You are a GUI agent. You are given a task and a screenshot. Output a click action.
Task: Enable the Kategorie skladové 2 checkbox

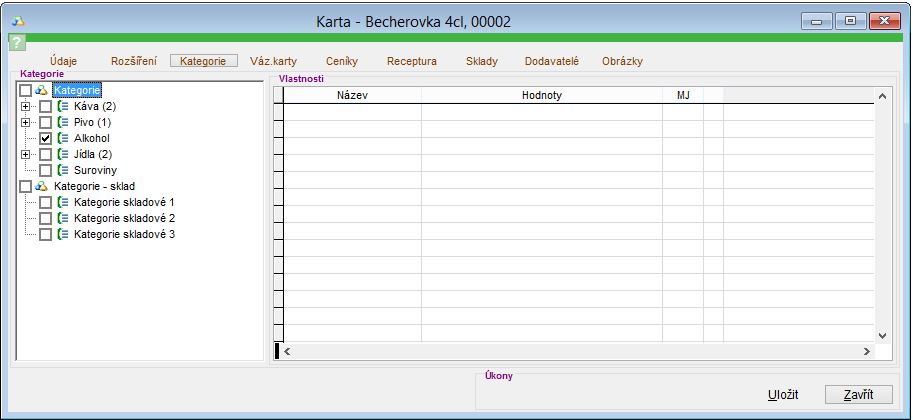coord(45,218)
